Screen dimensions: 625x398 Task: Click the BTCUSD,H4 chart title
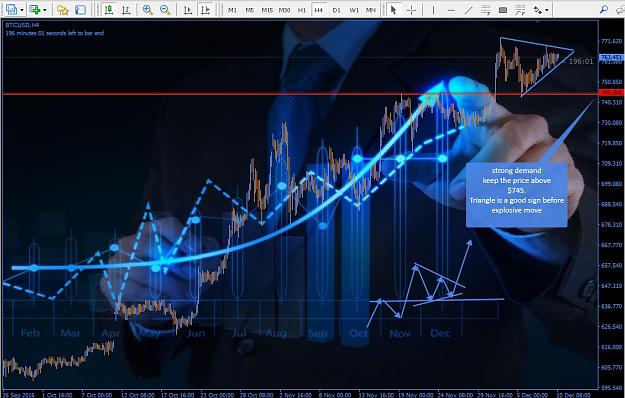click(x=22, y=25)
